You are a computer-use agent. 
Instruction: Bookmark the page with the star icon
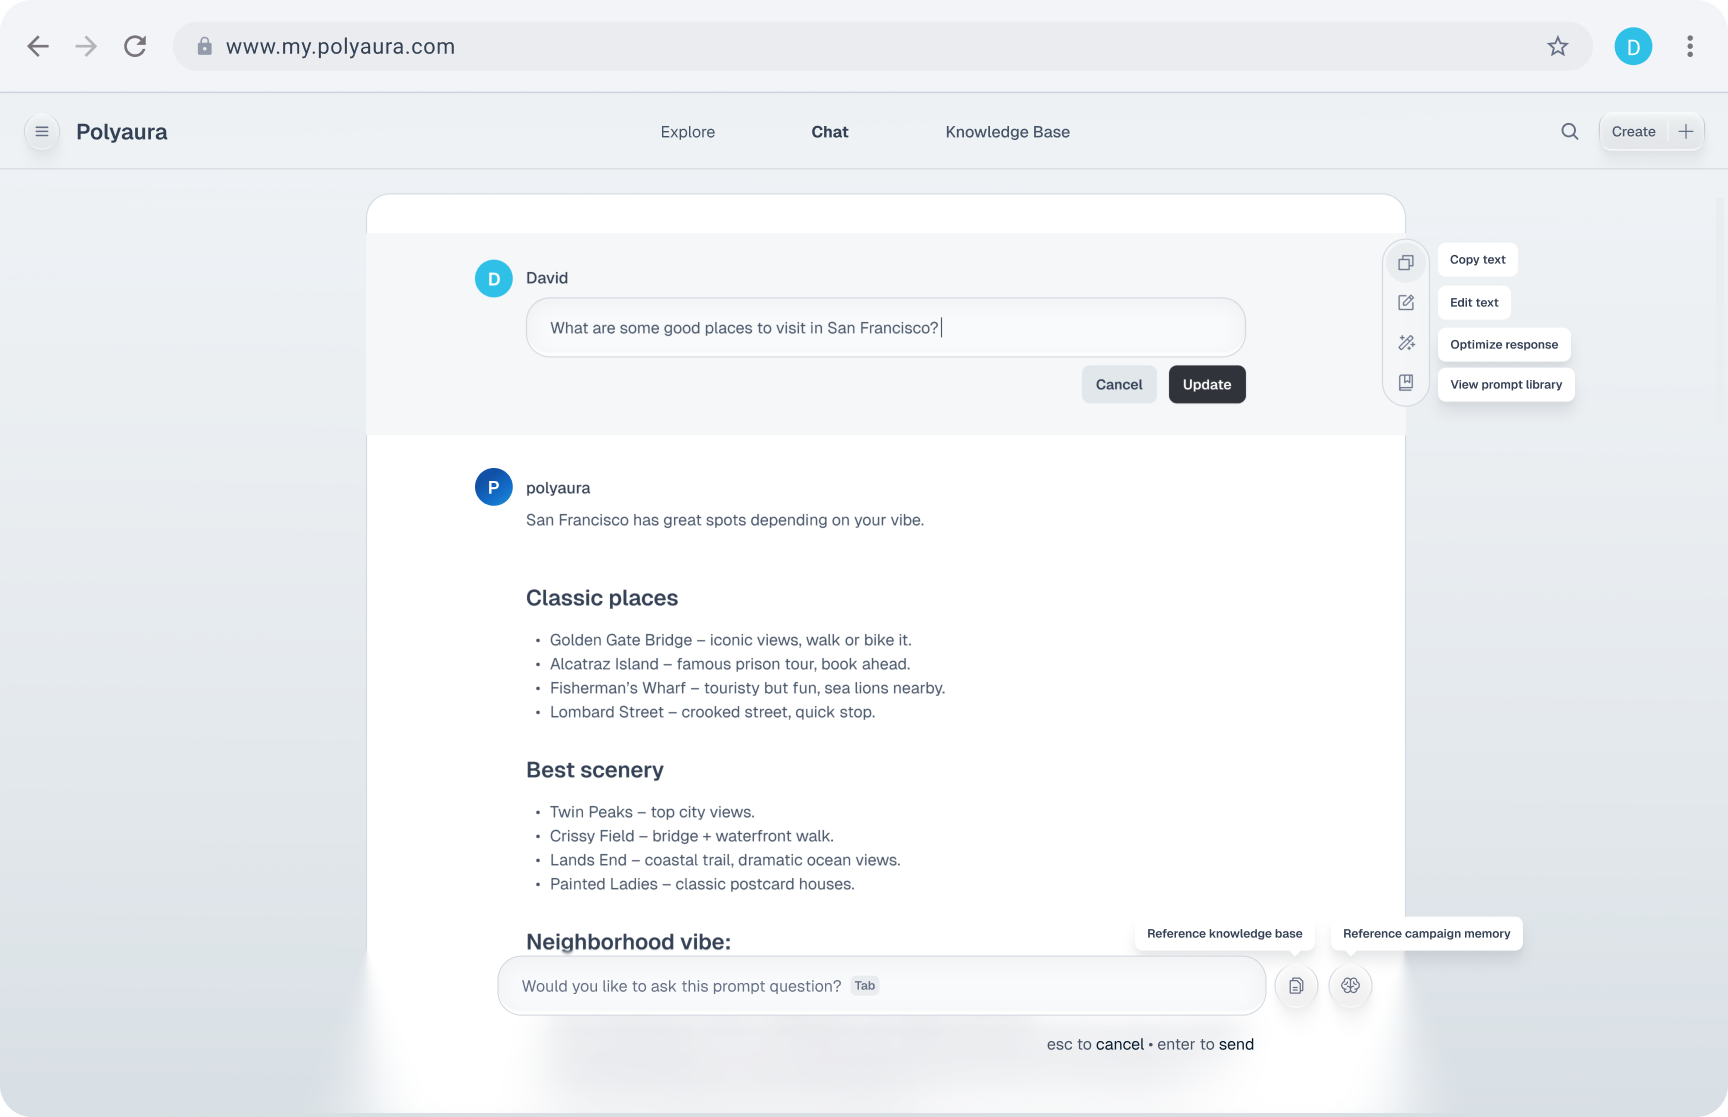[1558, 46]
